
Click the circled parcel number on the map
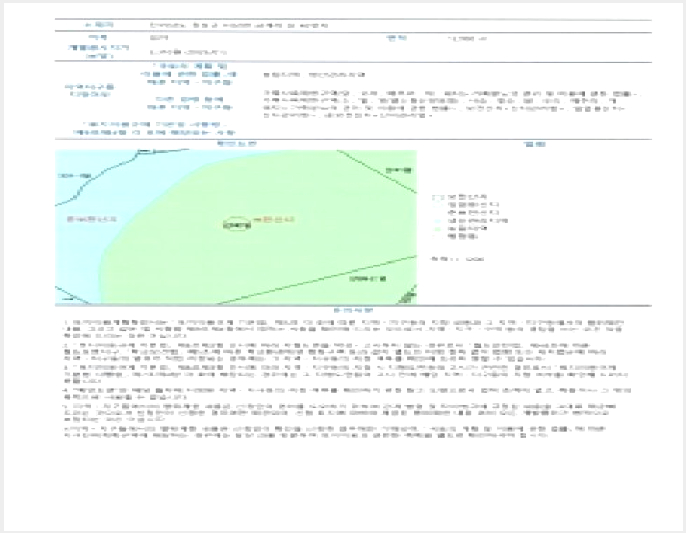(x=237, y=226)
